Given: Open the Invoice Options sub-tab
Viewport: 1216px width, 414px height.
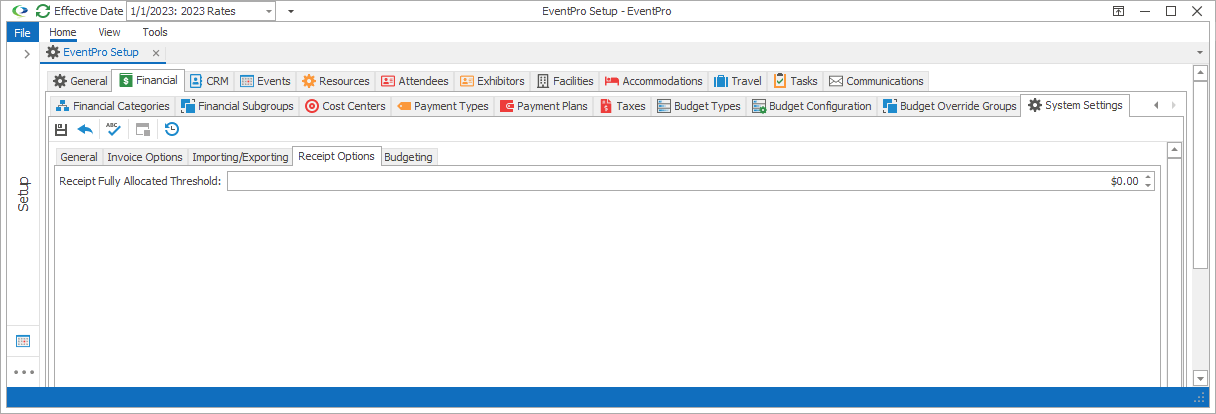Looking at the screenshot, I should click(145, 157).
